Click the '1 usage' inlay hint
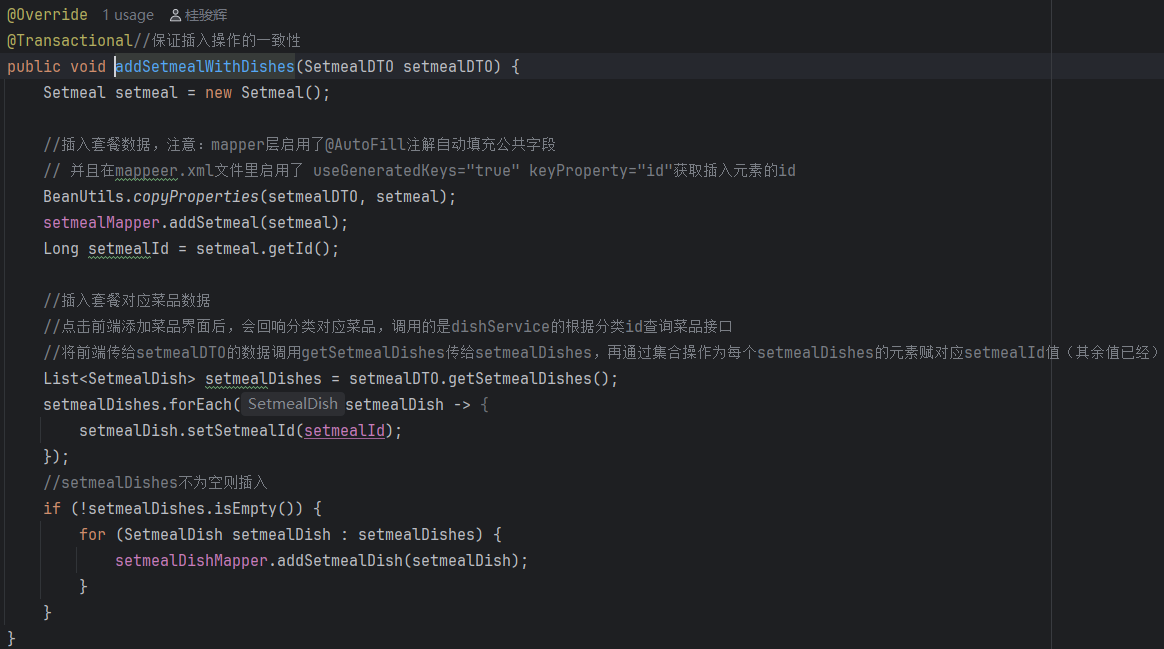 click(128, 15)
